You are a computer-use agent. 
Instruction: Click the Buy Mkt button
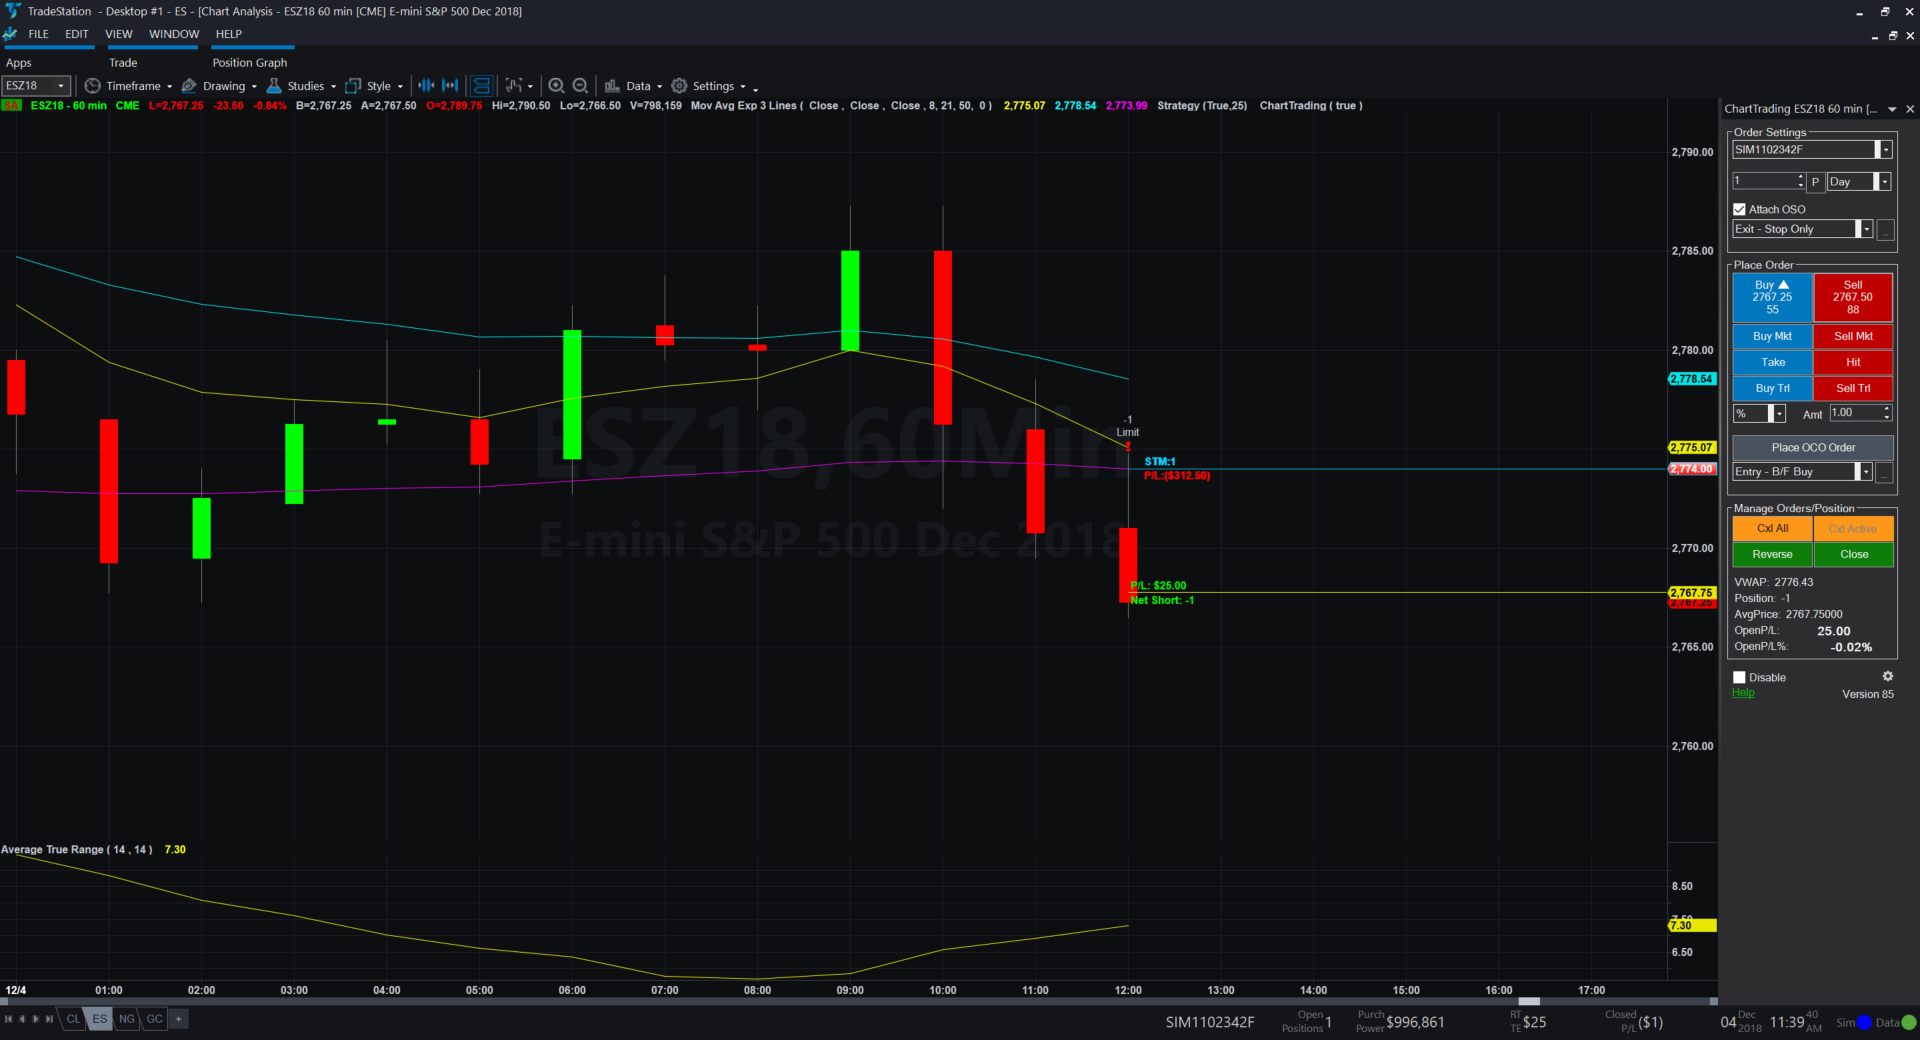[1772, 337]
